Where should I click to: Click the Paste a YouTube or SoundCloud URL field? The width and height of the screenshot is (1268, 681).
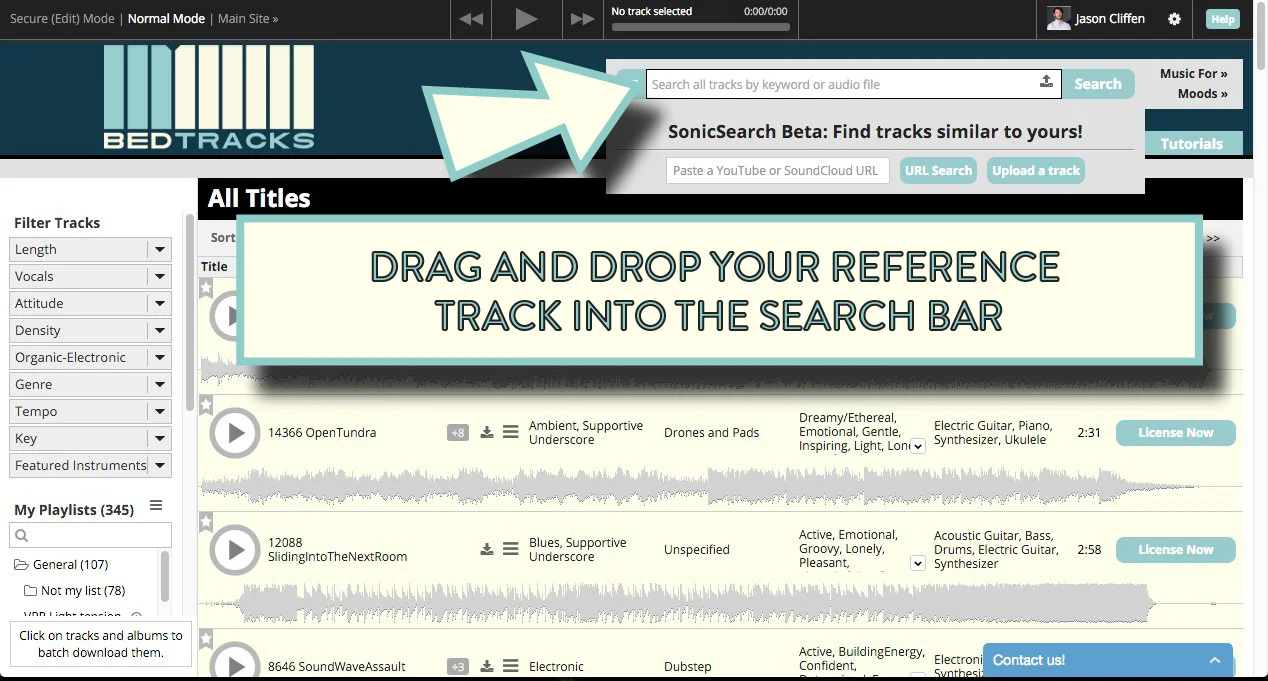click(x=777, y=170)
